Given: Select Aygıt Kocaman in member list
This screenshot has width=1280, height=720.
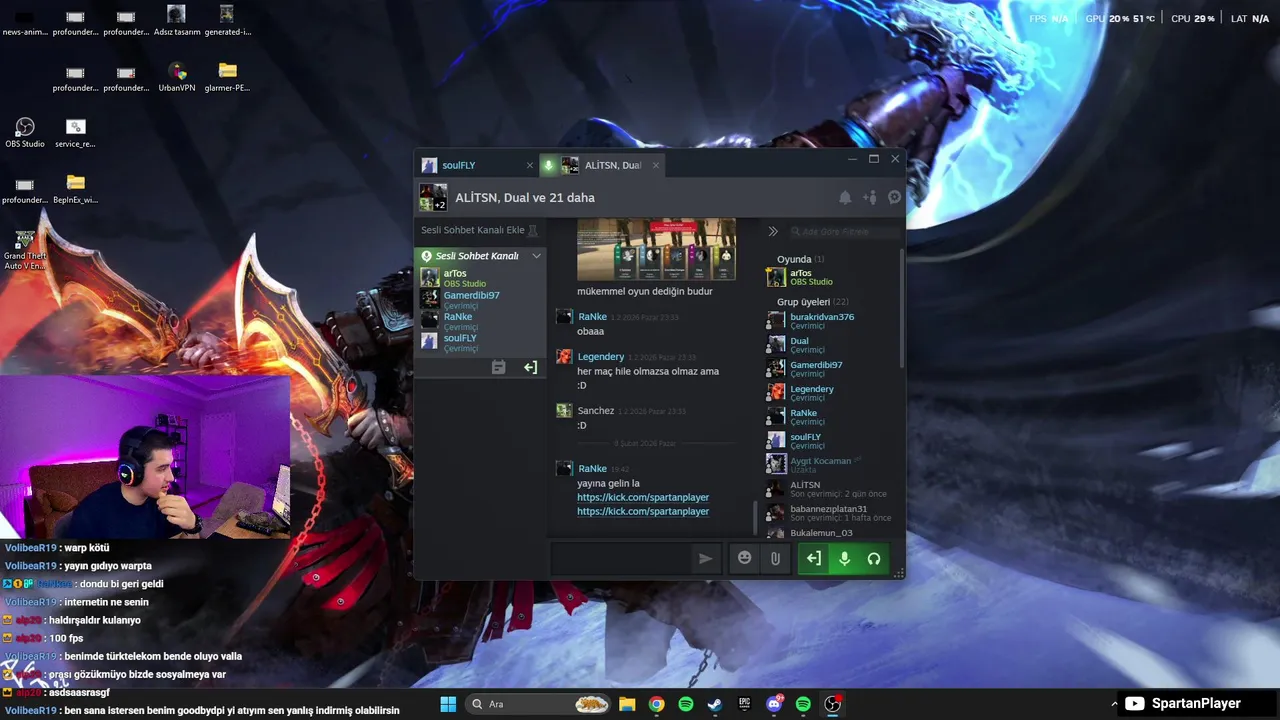Looking at the screenshot, I should (830, 465).
